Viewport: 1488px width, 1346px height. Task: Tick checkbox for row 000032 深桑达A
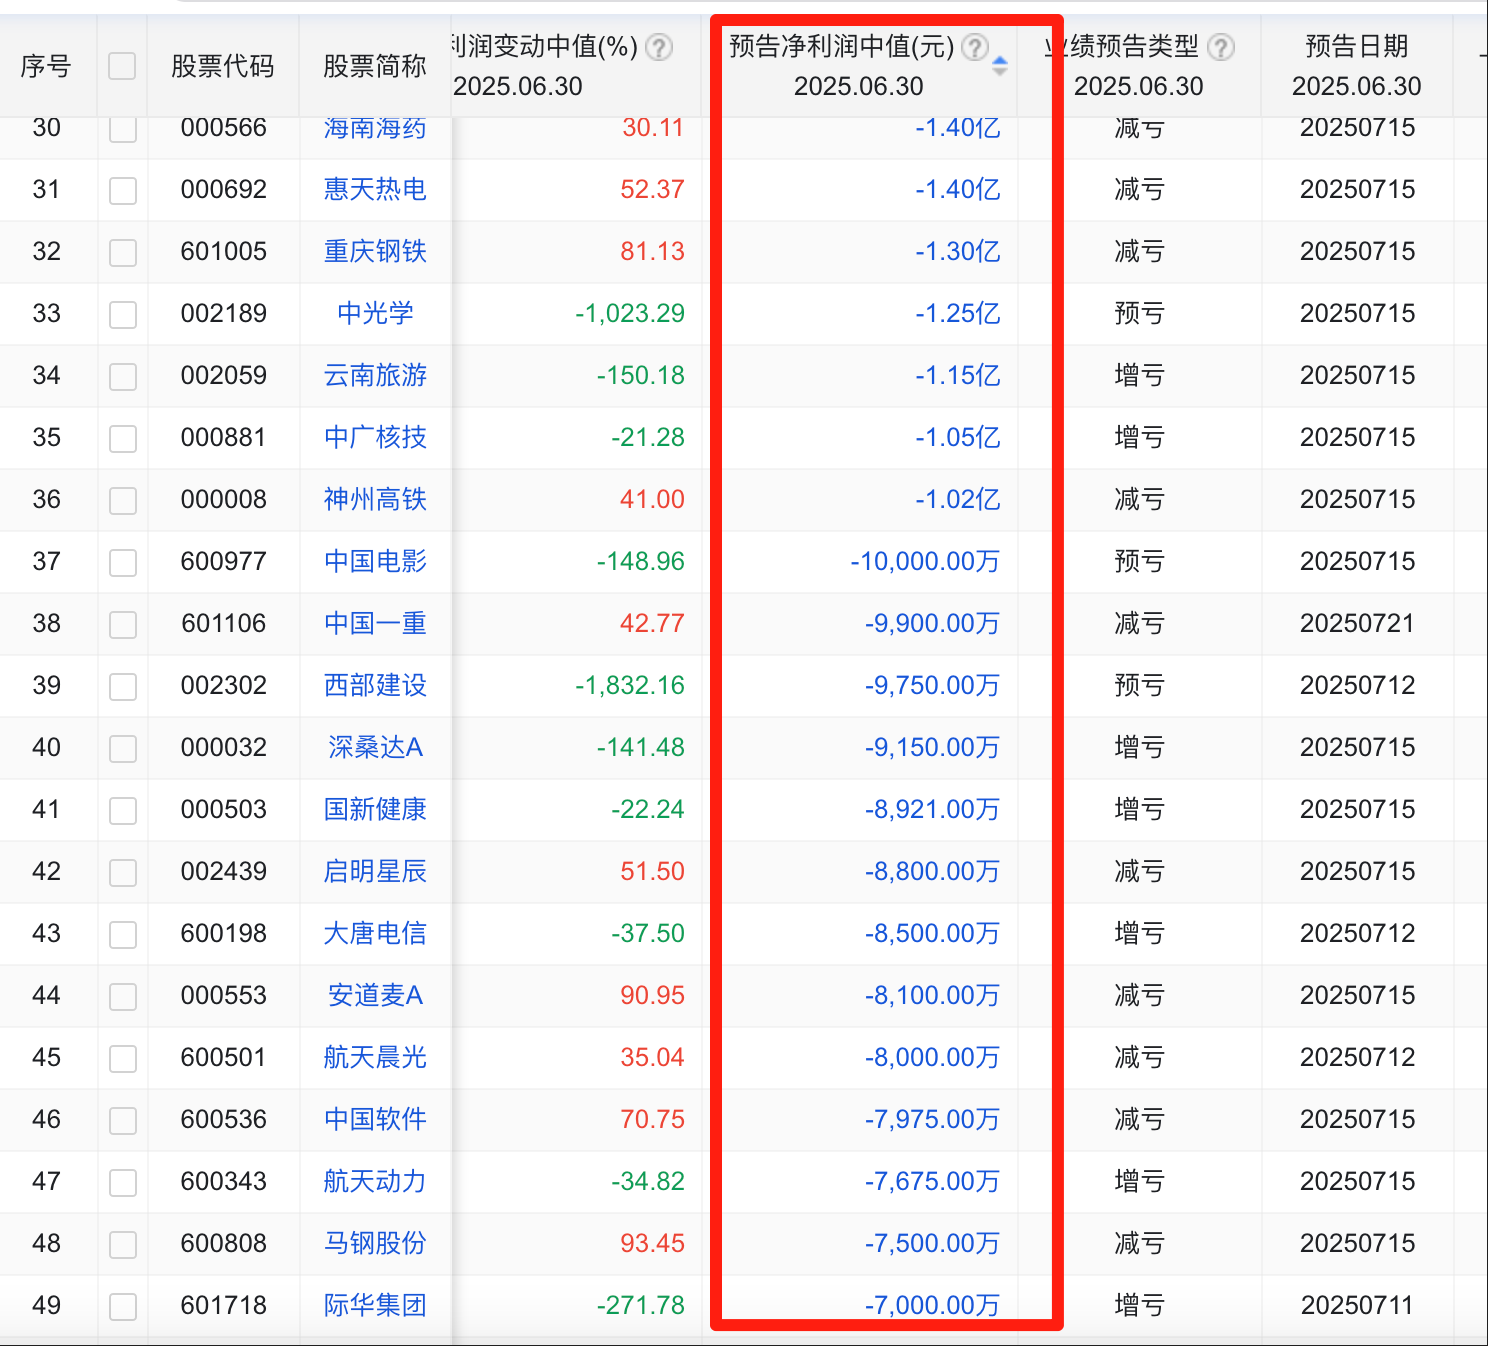point(123,749)
